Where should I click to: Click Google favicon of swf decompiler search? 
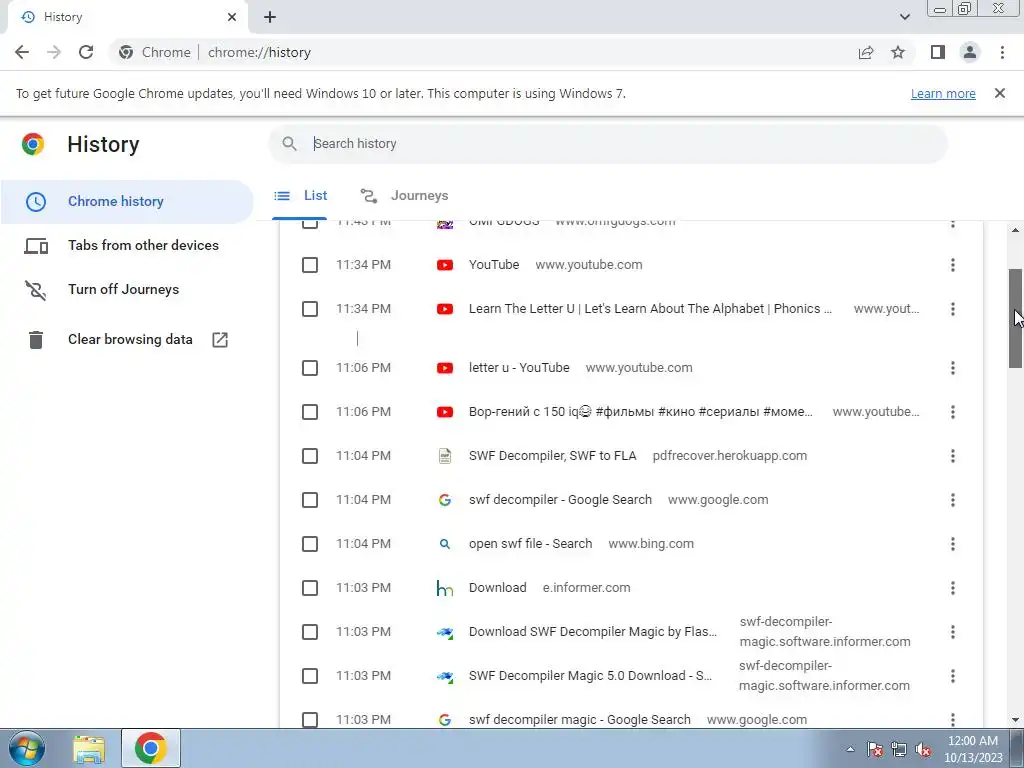click(x=445, y=500)
